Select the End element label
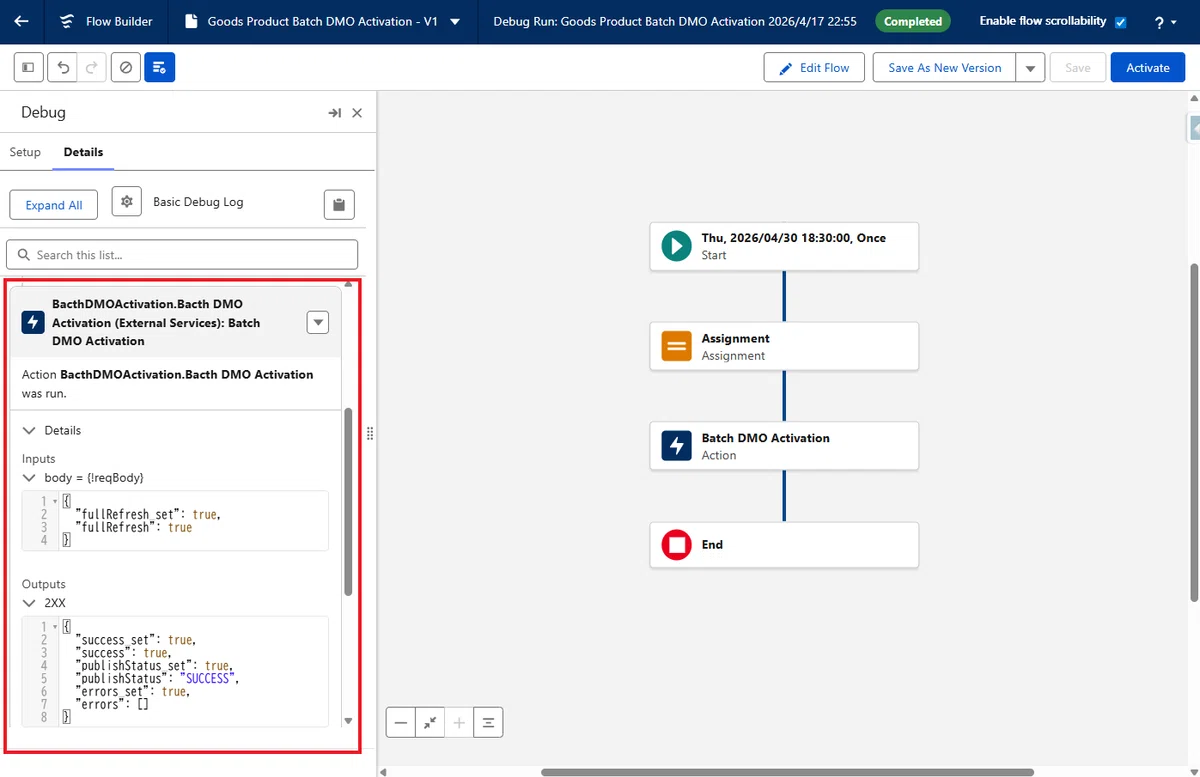 click(712, 545)
